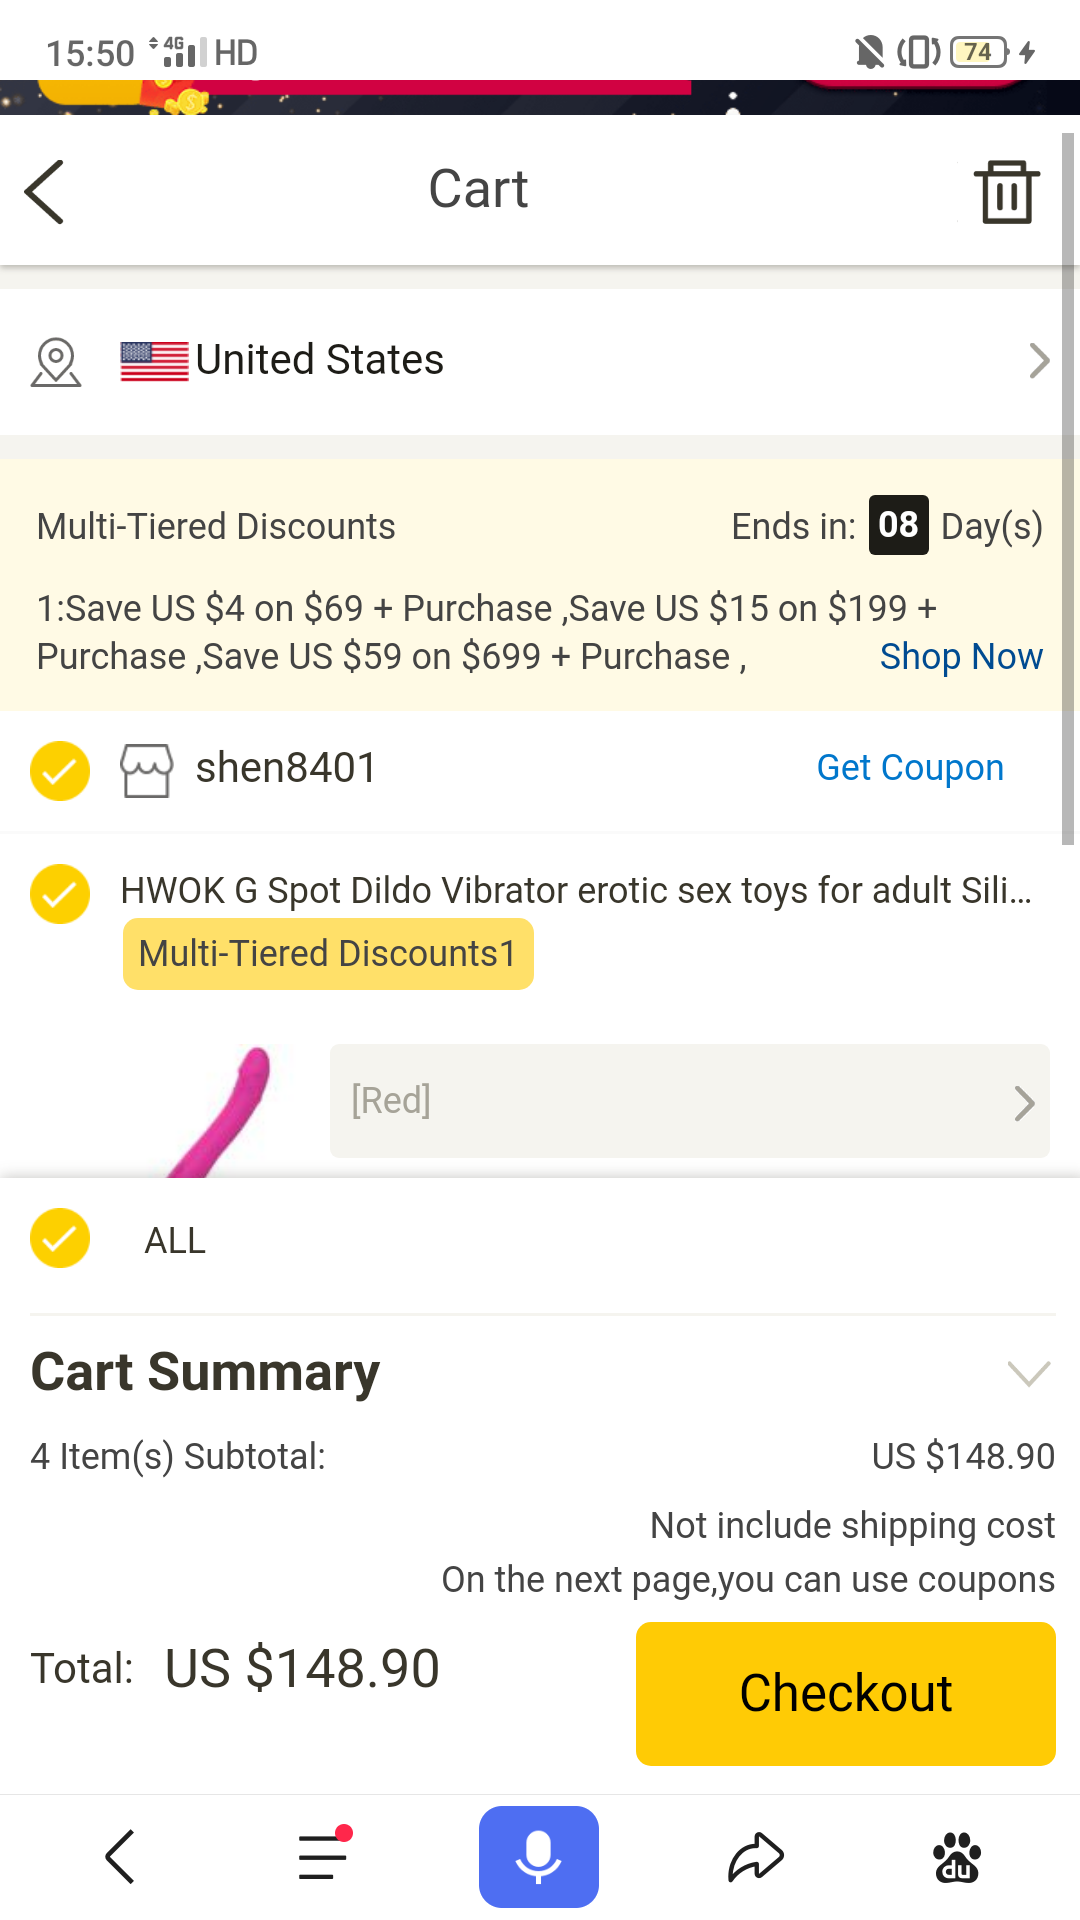Open United States country selector chevron
The height and width of the screenshot is (1920, 1080).
(1039, 361)
